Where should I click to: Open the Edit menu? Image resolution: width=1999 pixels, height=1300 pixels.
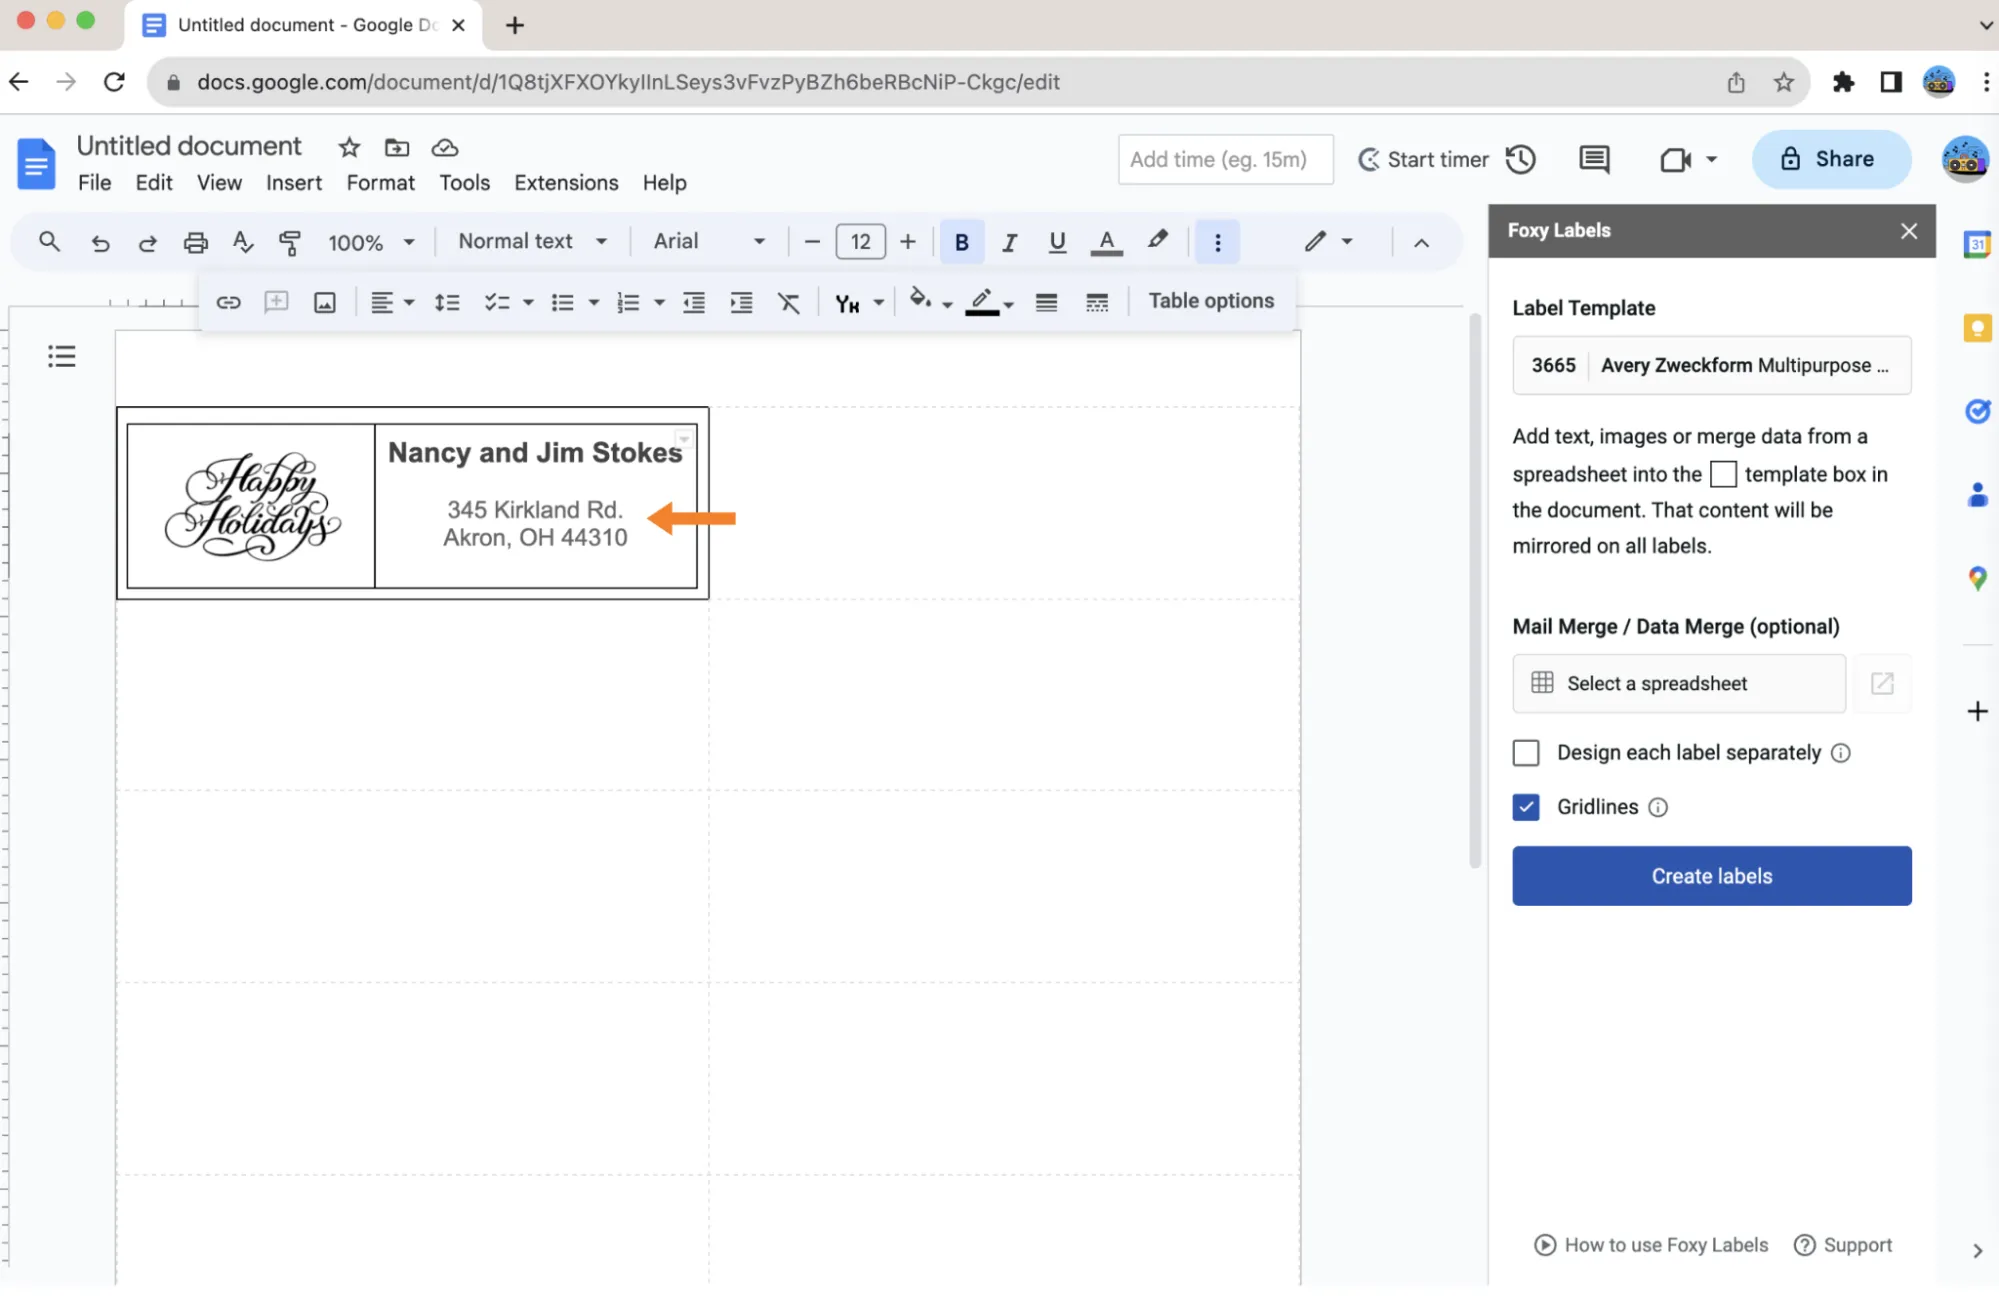tap(154, 183)
